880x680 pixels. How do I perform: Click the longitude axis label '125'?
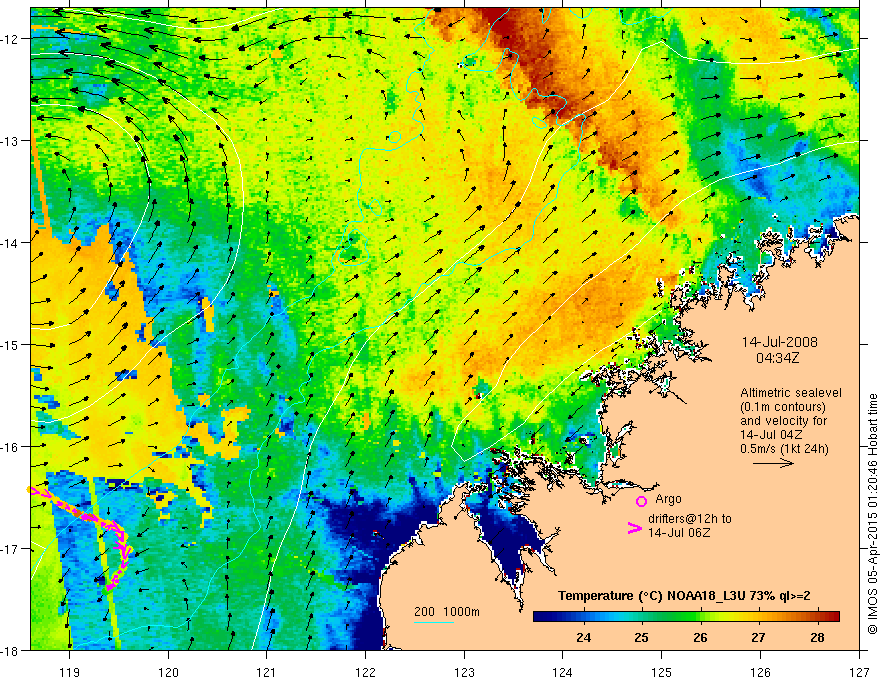point(662,672)
